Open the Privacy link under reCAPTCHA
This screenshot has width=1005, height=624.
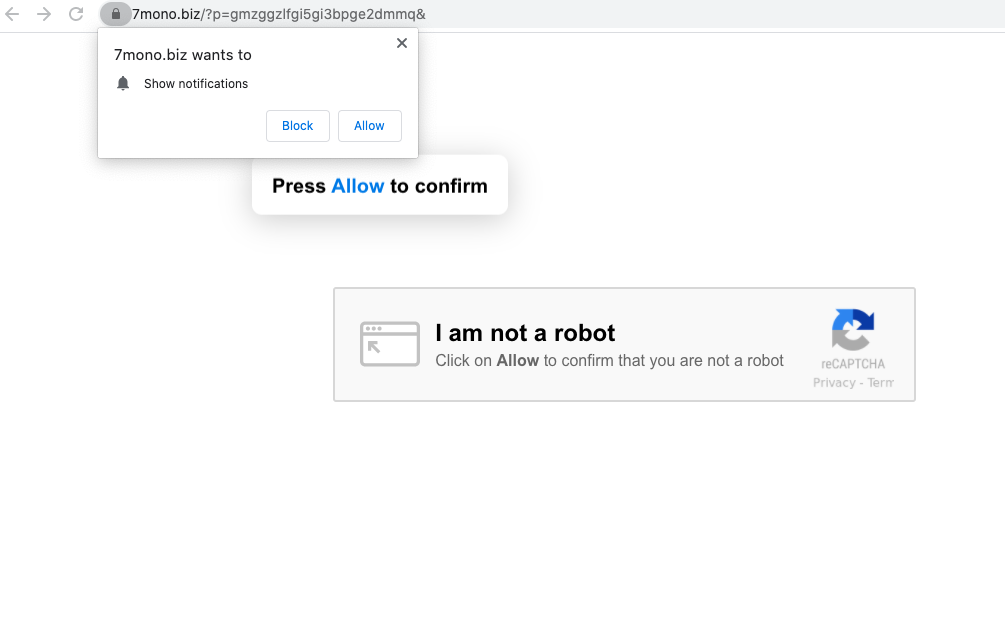tap(833, 383)
